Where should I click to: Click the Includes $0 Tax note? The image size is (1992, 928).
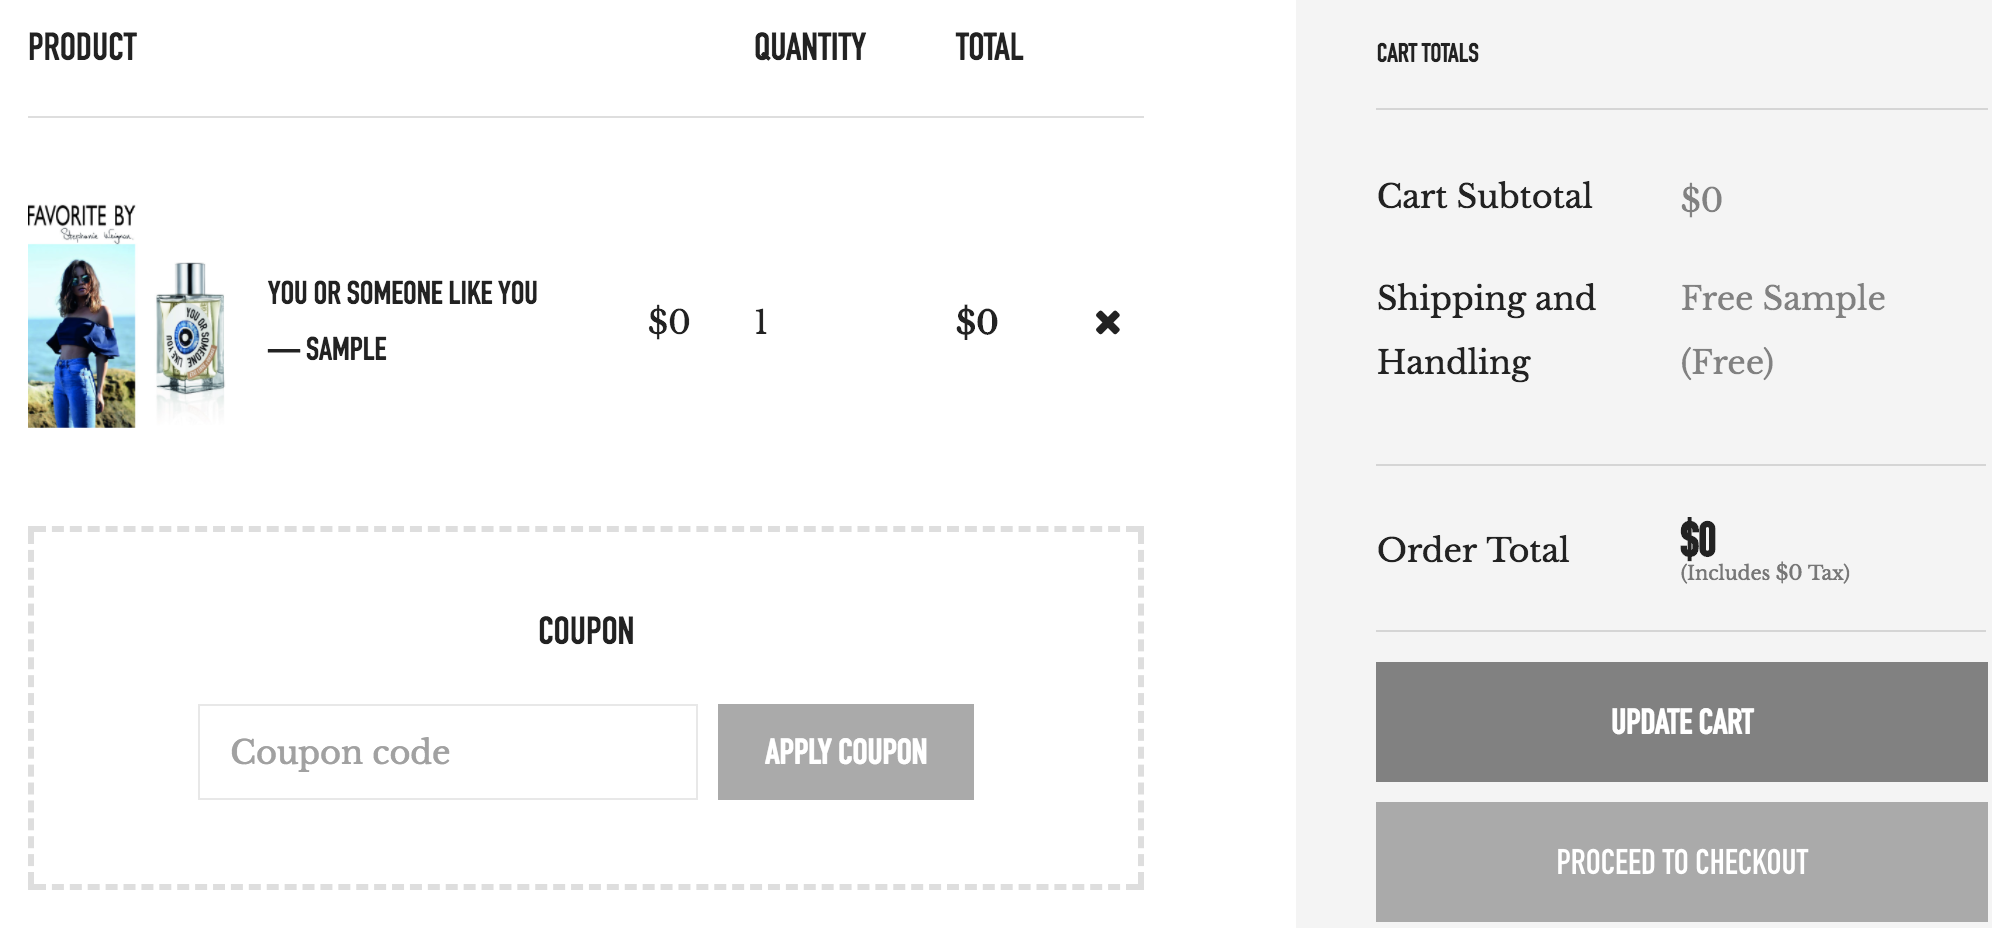(x=1765, y=573)
